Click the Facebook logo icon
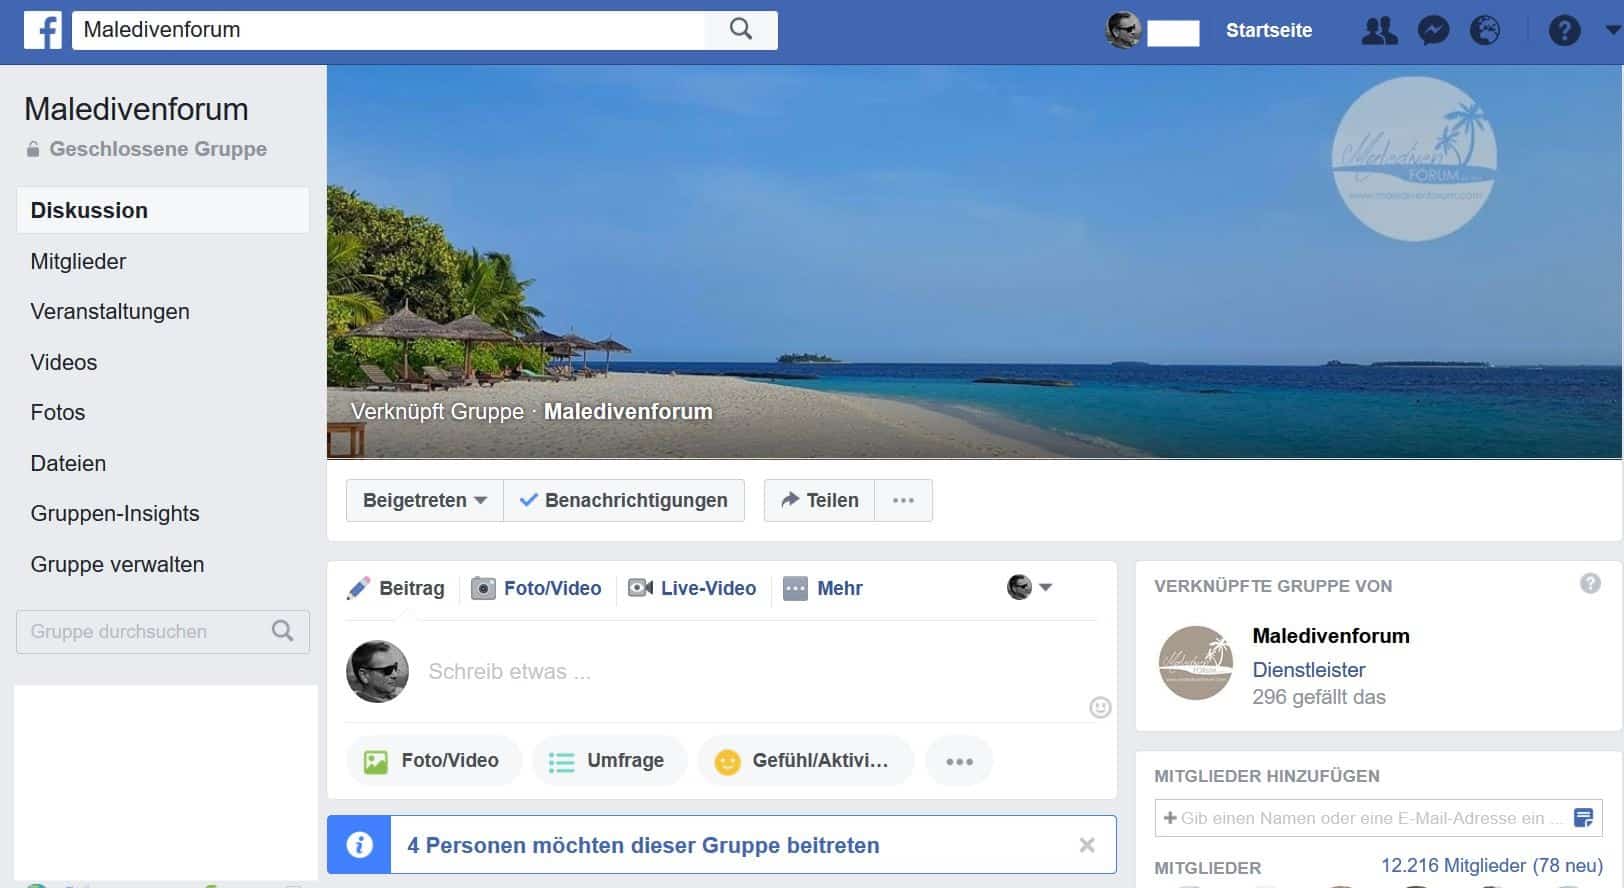The height and width of the screenshot is (888, 1624). point(43,30)
